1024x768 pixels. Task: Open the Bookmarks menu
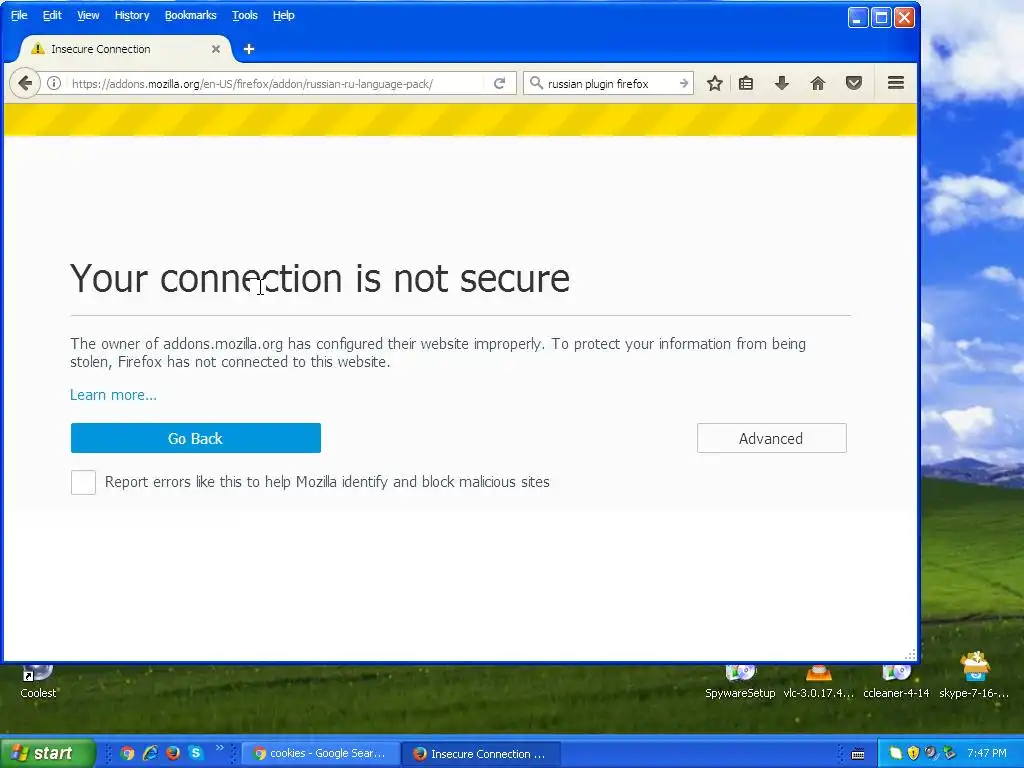[190, 15]
